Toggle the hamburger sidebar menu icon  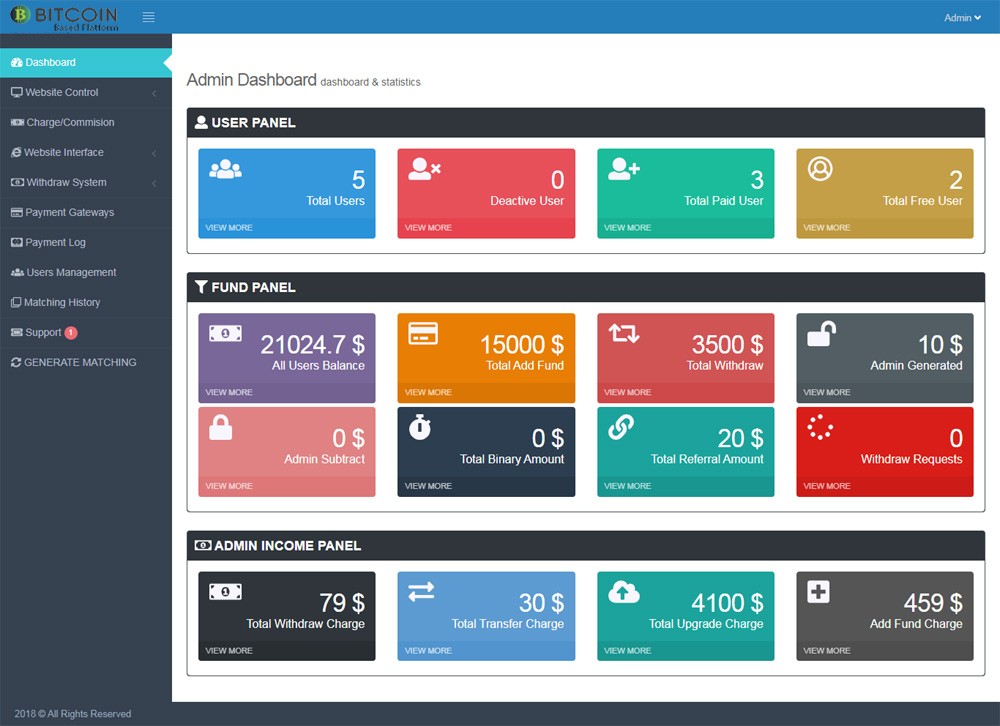[149, 17]
